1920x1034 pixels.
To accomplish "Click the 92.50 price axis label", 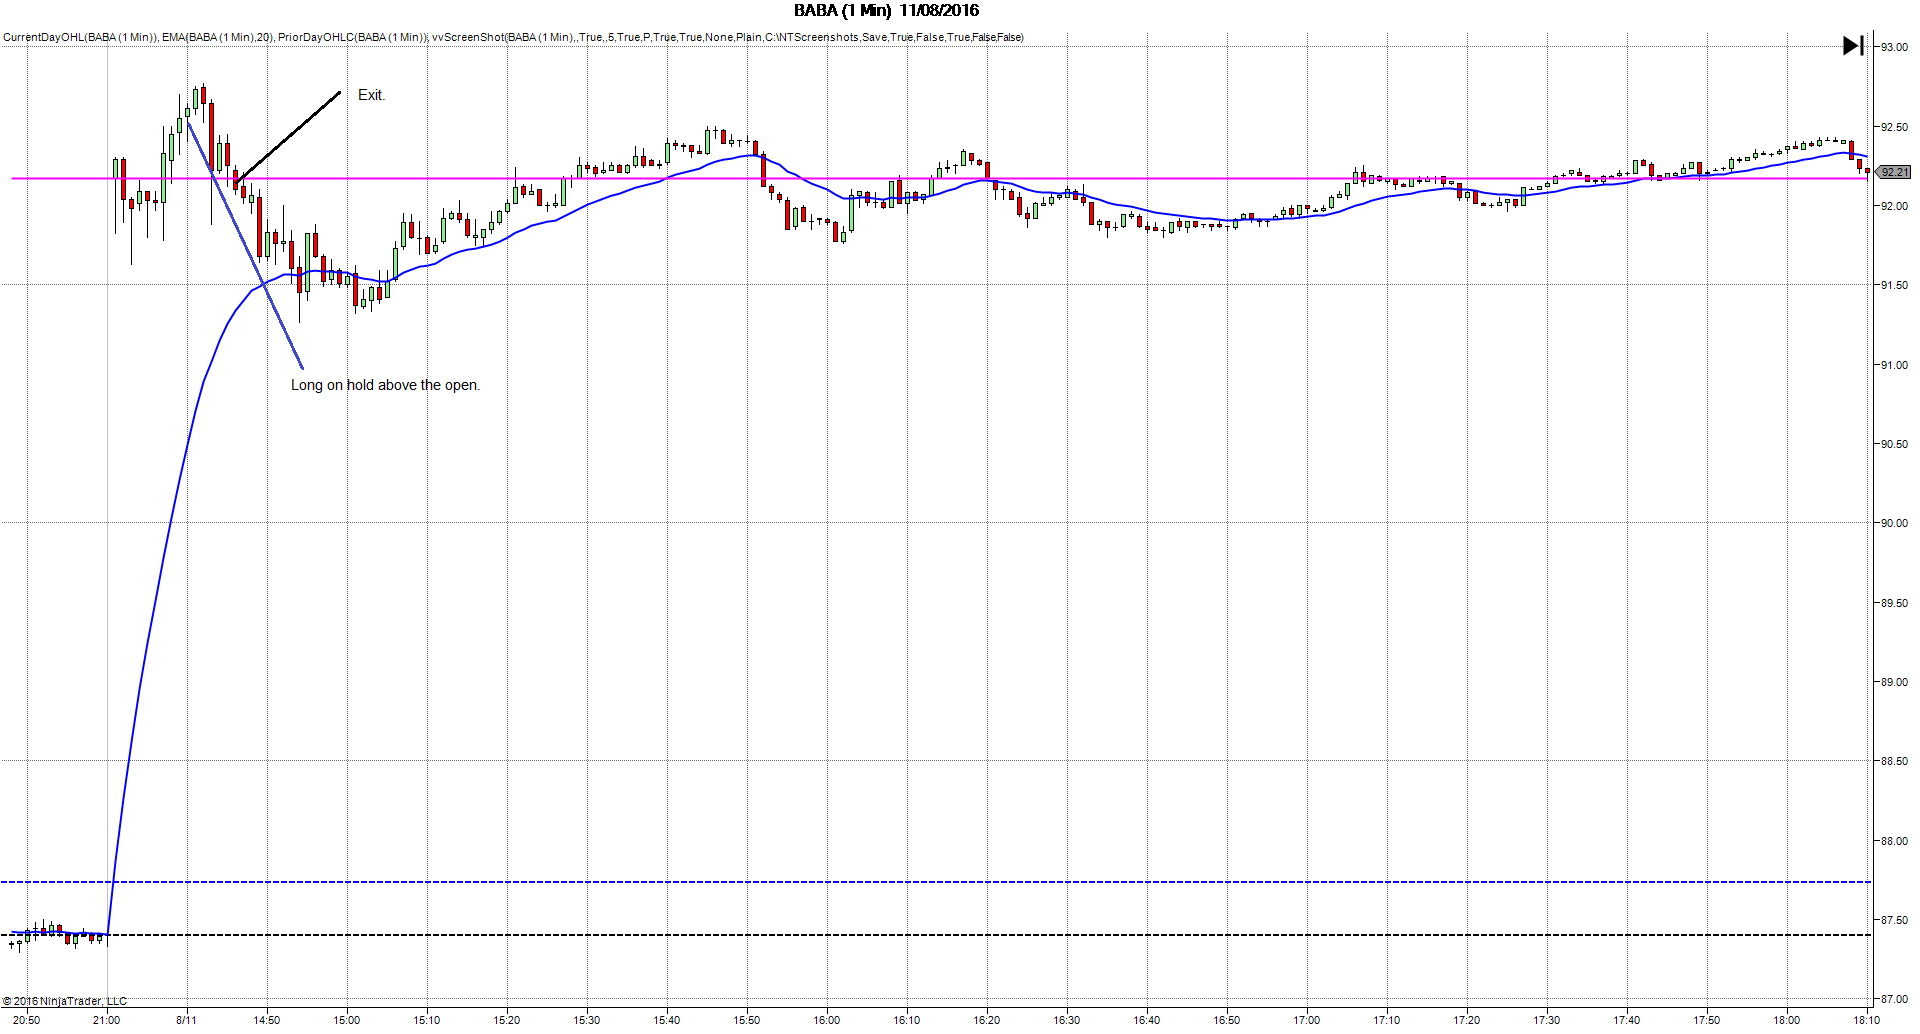I will [x=1894, y=127].
